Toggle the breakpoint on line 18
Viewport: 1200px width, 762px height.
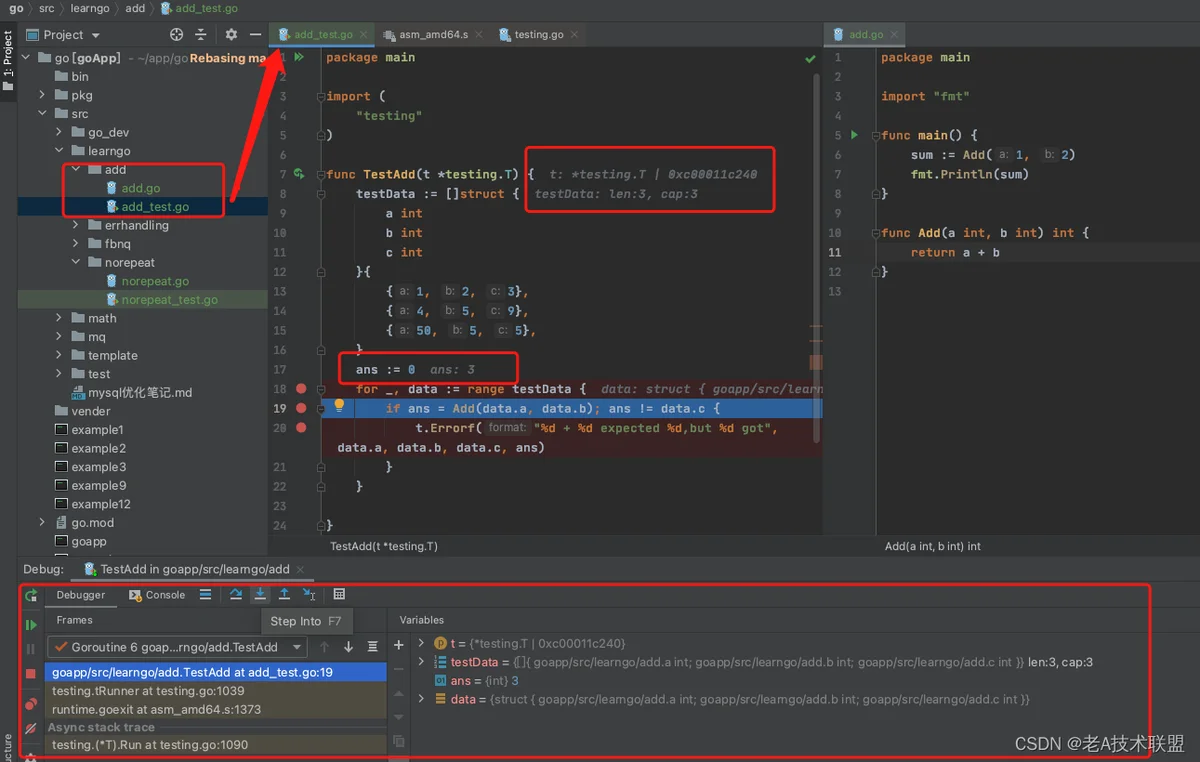tap(301, 388)
